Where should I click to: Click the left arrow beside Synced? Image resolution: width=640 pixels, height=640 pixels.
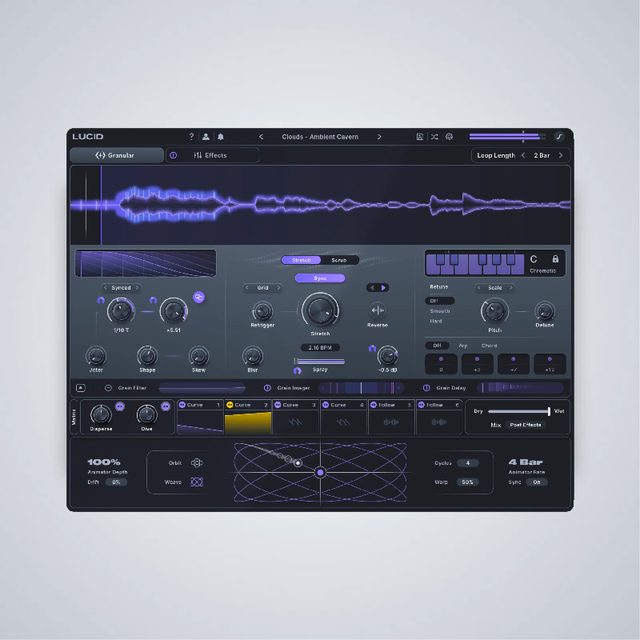[x=105, y=288]
